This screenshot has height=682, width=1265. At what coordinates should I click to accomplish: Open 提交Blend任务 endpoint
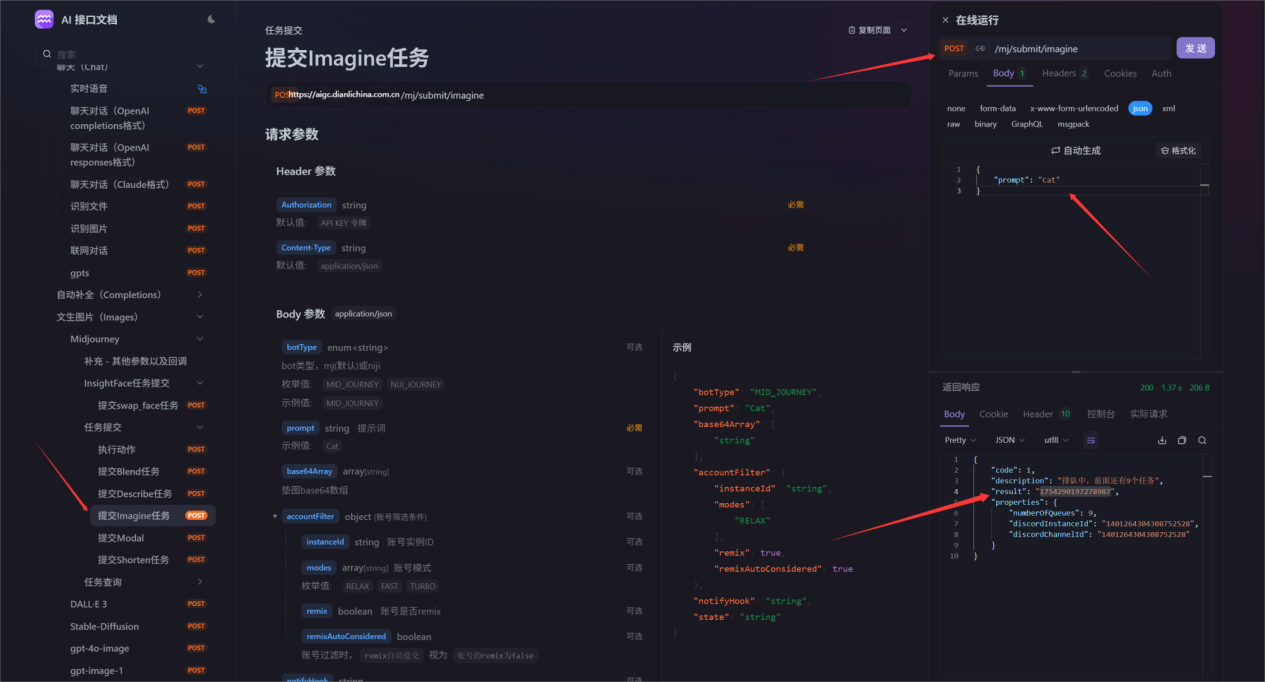click(x=129, y=471)
